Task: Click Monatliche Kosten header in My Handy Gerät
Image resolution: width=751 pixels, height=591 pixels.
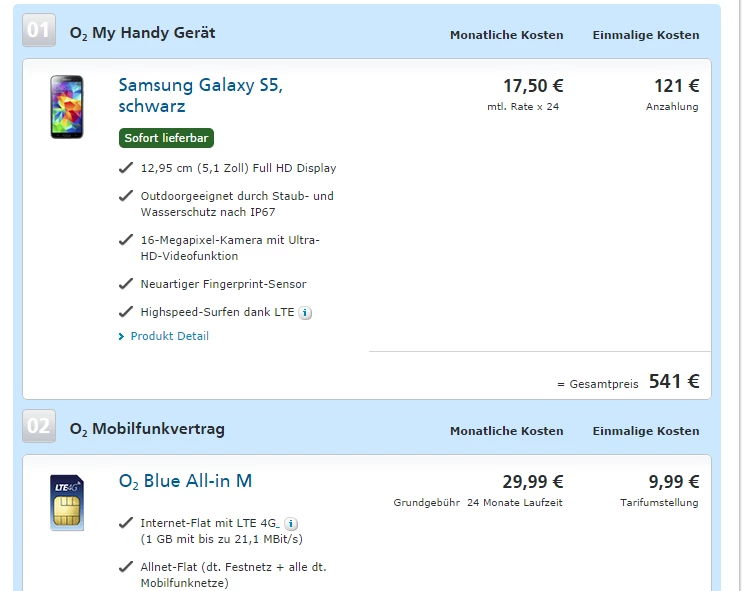Action: coord(506,35)
